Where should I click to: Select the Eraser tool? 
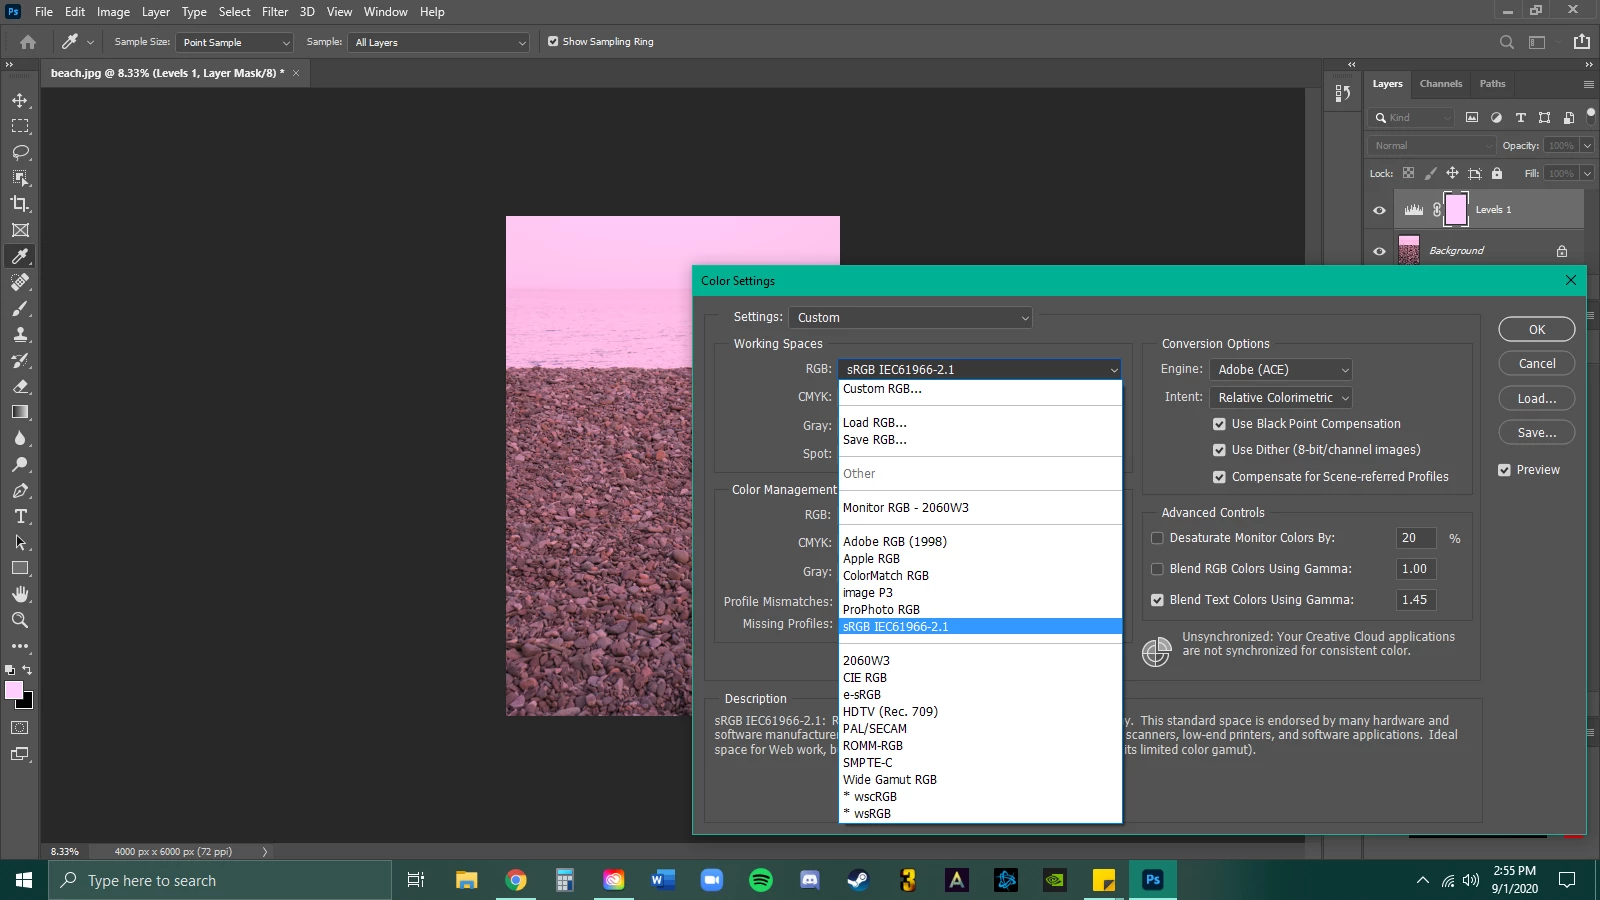[20, 386]
